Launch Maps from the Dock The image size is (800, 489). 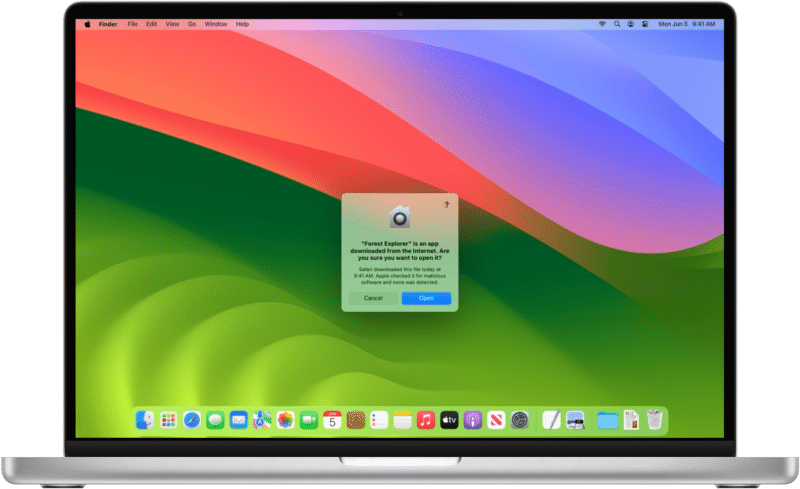pos(262,420)
